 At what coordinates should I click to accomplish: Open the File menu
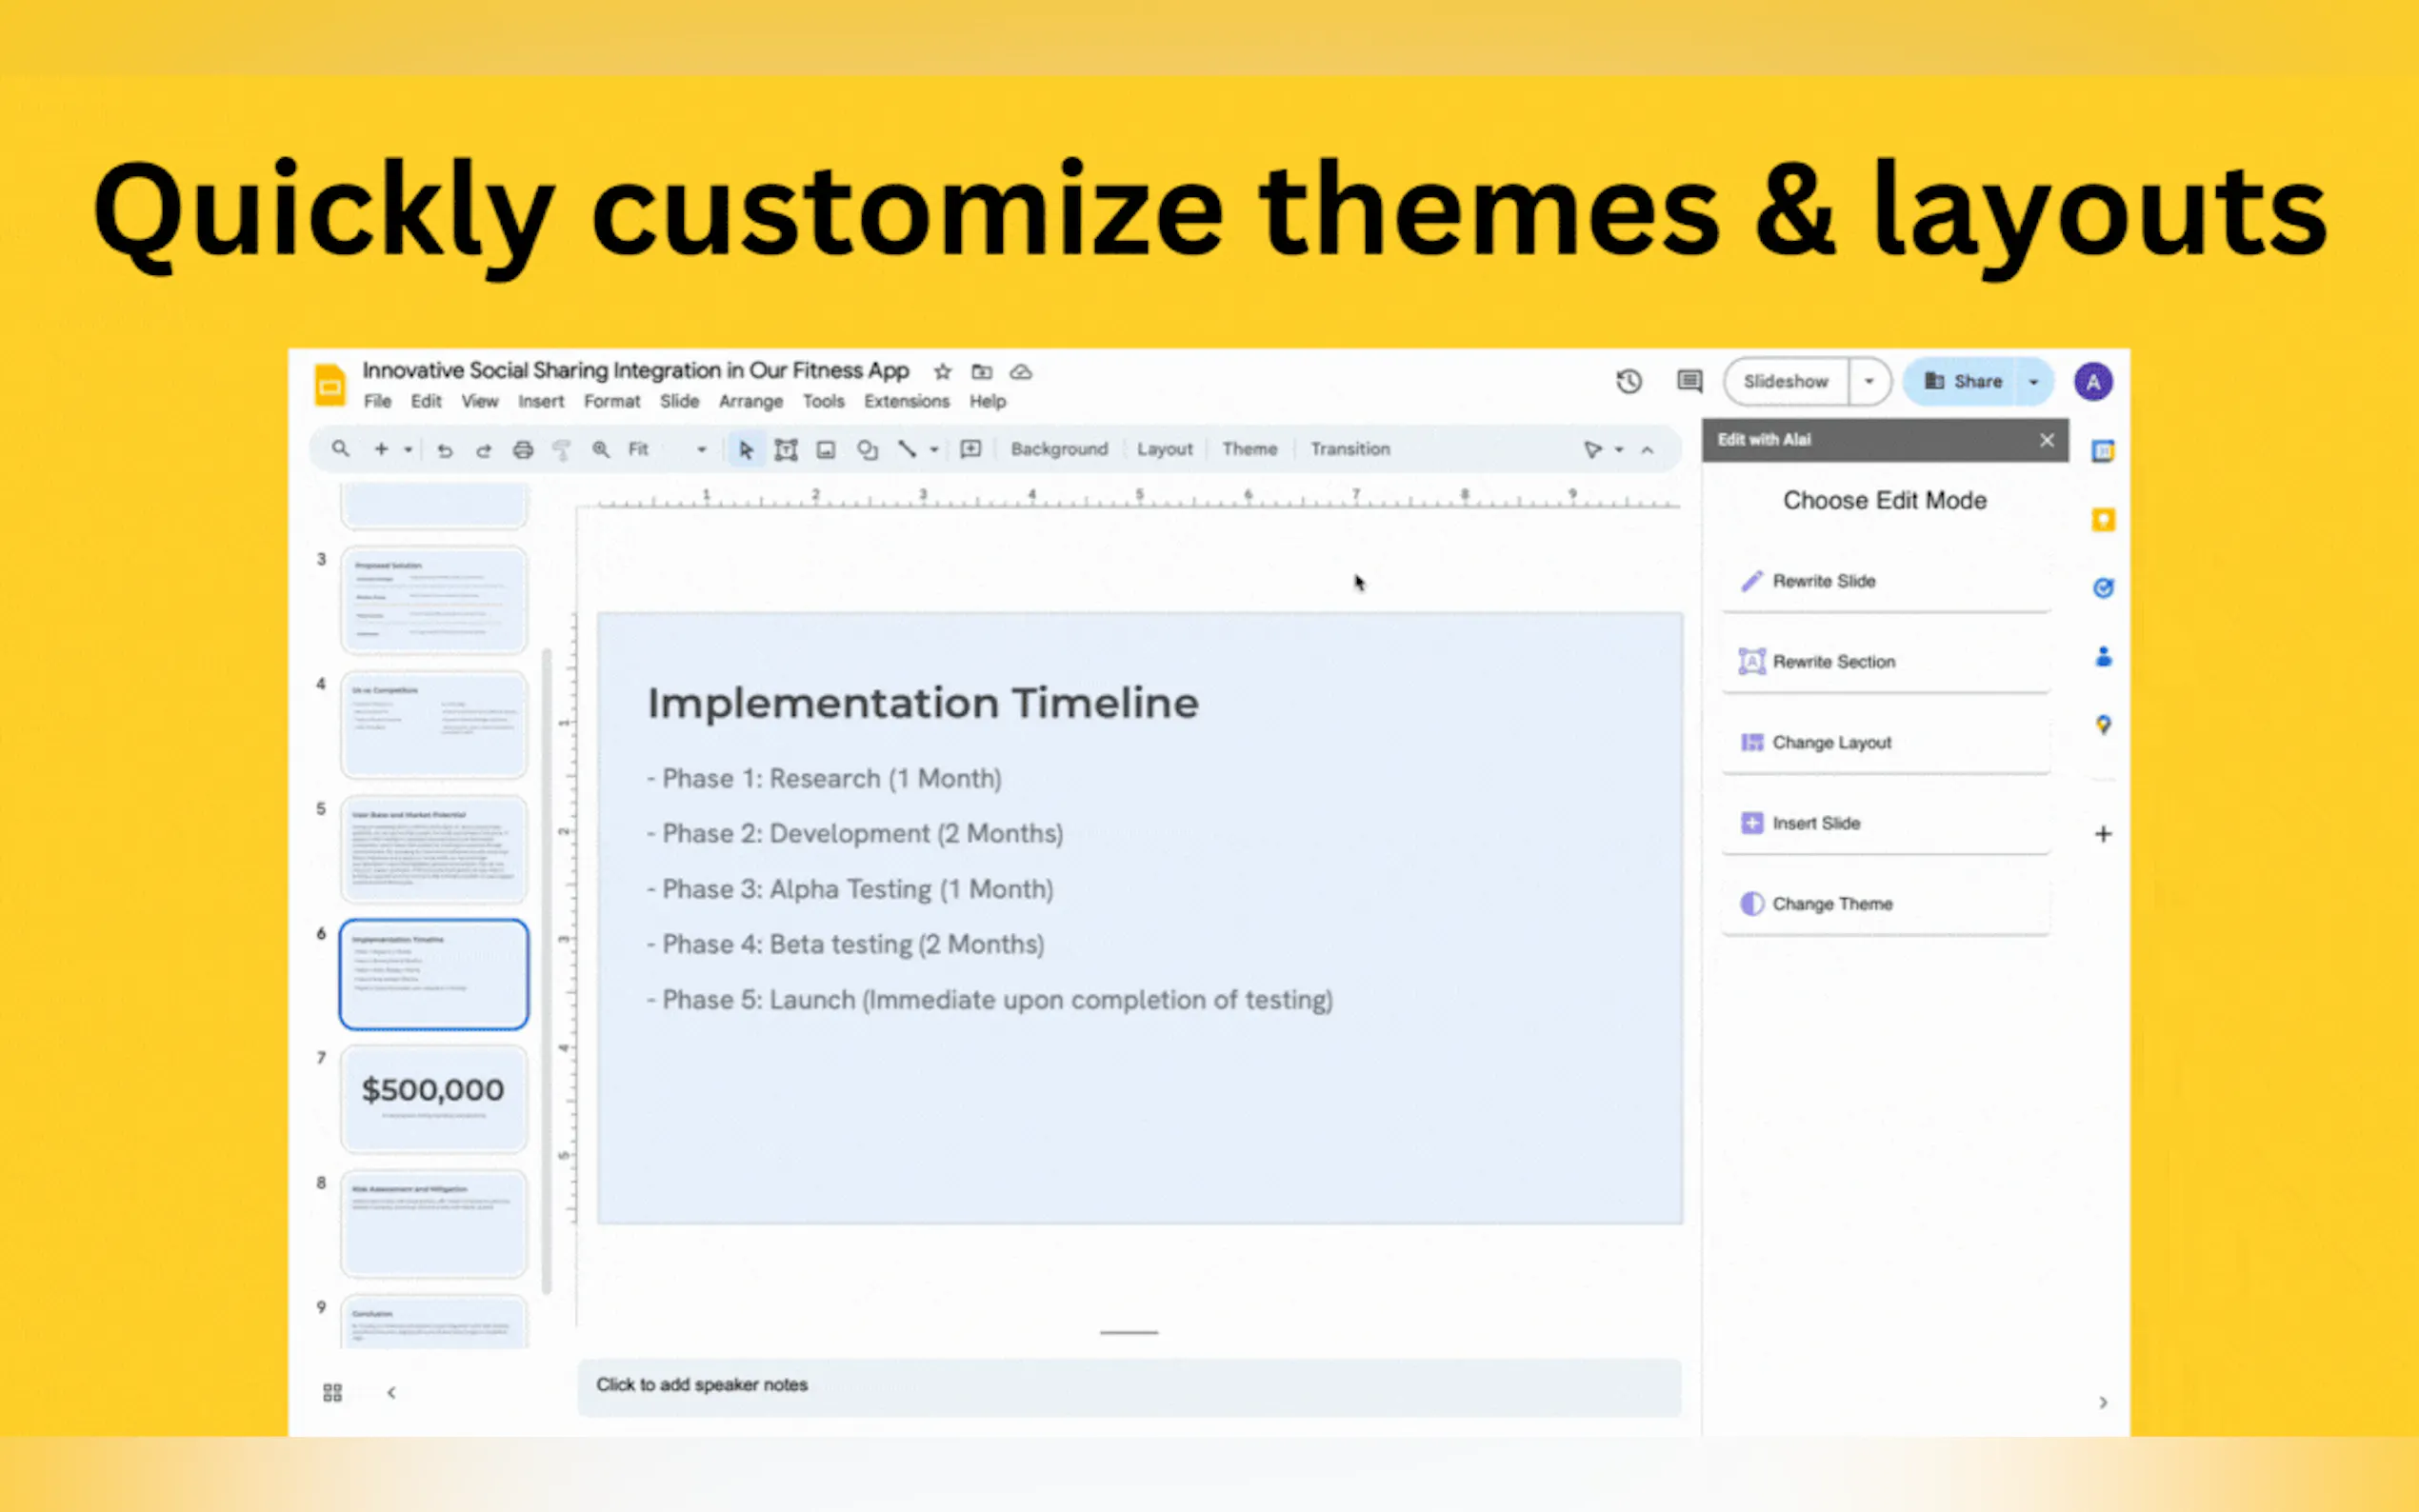[377, 401]
